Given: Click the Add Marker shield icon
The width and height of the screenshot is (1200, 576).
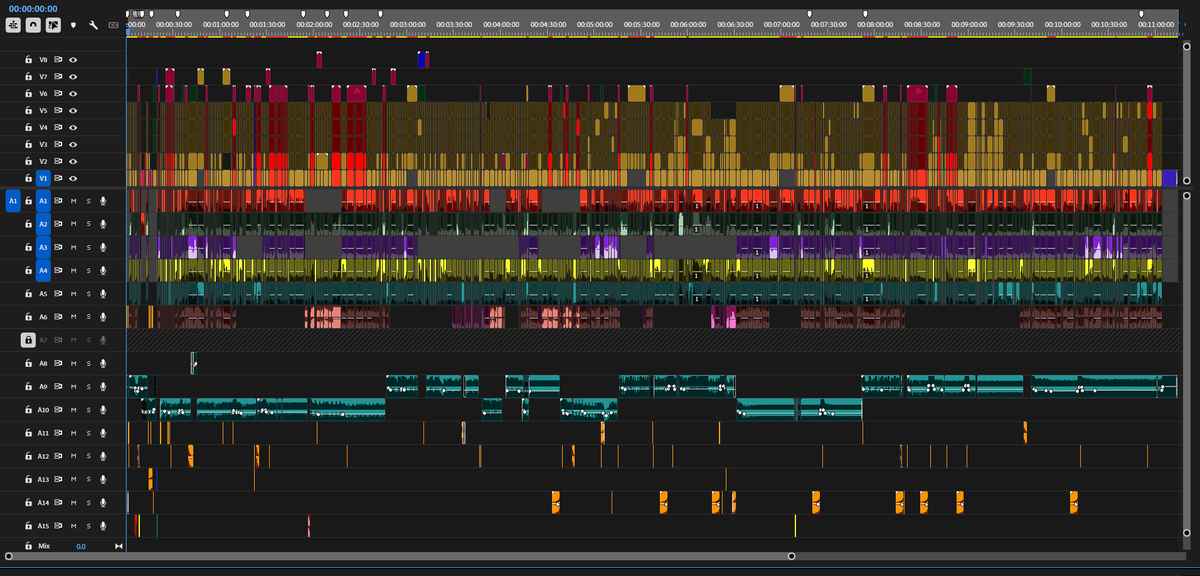Looking at the screenshot, I should (73, 24).
